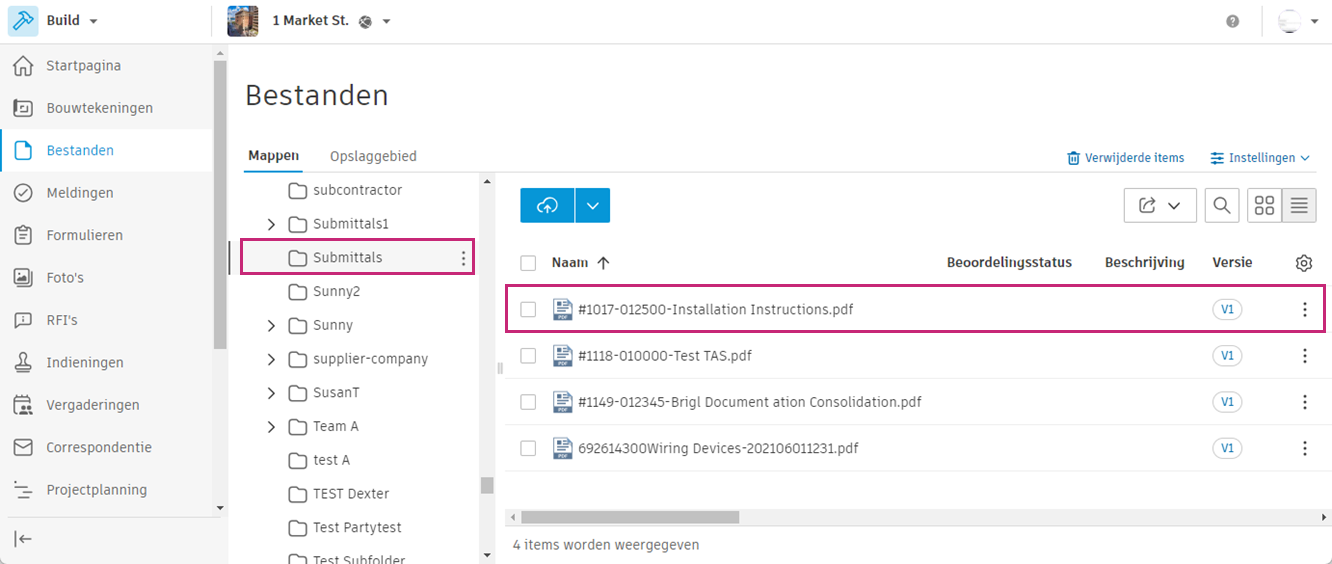Open the help question mark icon
The height and width of the screenshot is (564, 1332).
point(1233,21)
